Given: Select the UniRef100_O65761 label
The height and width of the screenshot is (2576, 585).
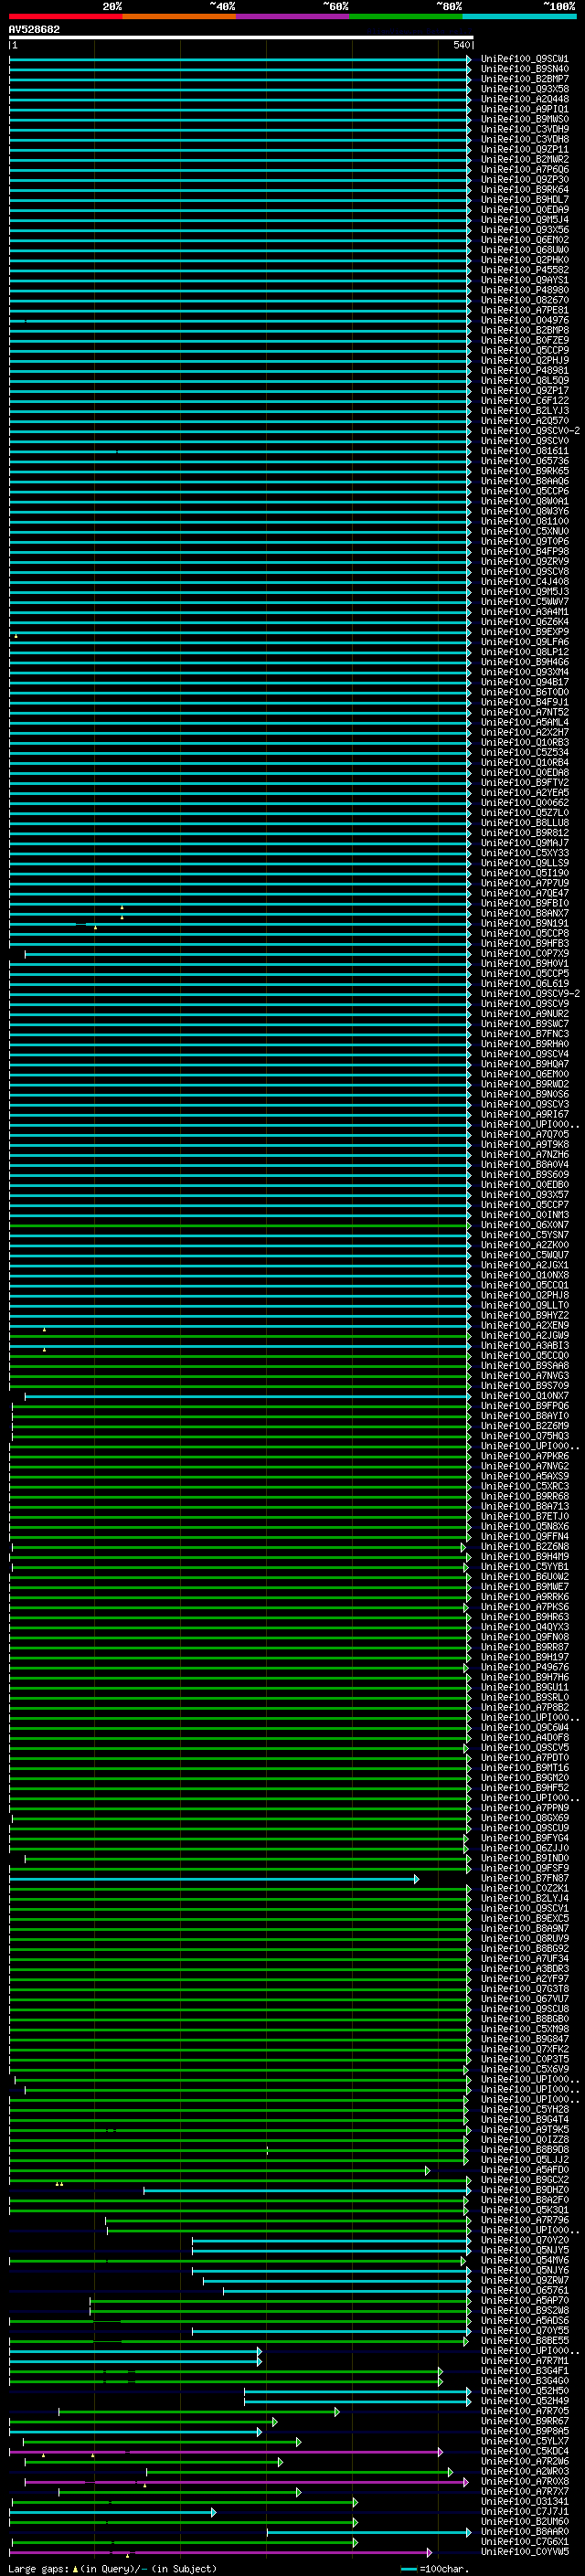Looking at the screenshot, I should pyautogui.click(x=525, y=2290).
